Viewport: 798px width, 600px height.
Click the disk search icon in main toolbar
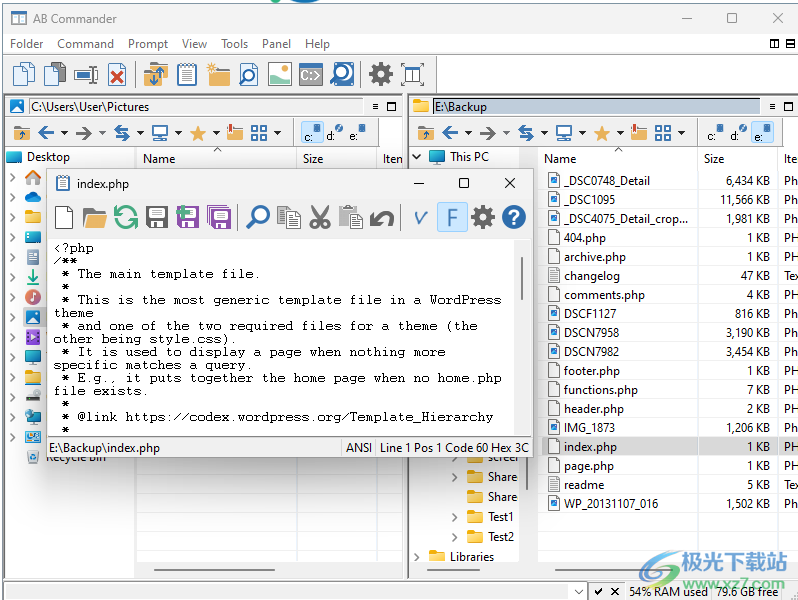[342, 75]
